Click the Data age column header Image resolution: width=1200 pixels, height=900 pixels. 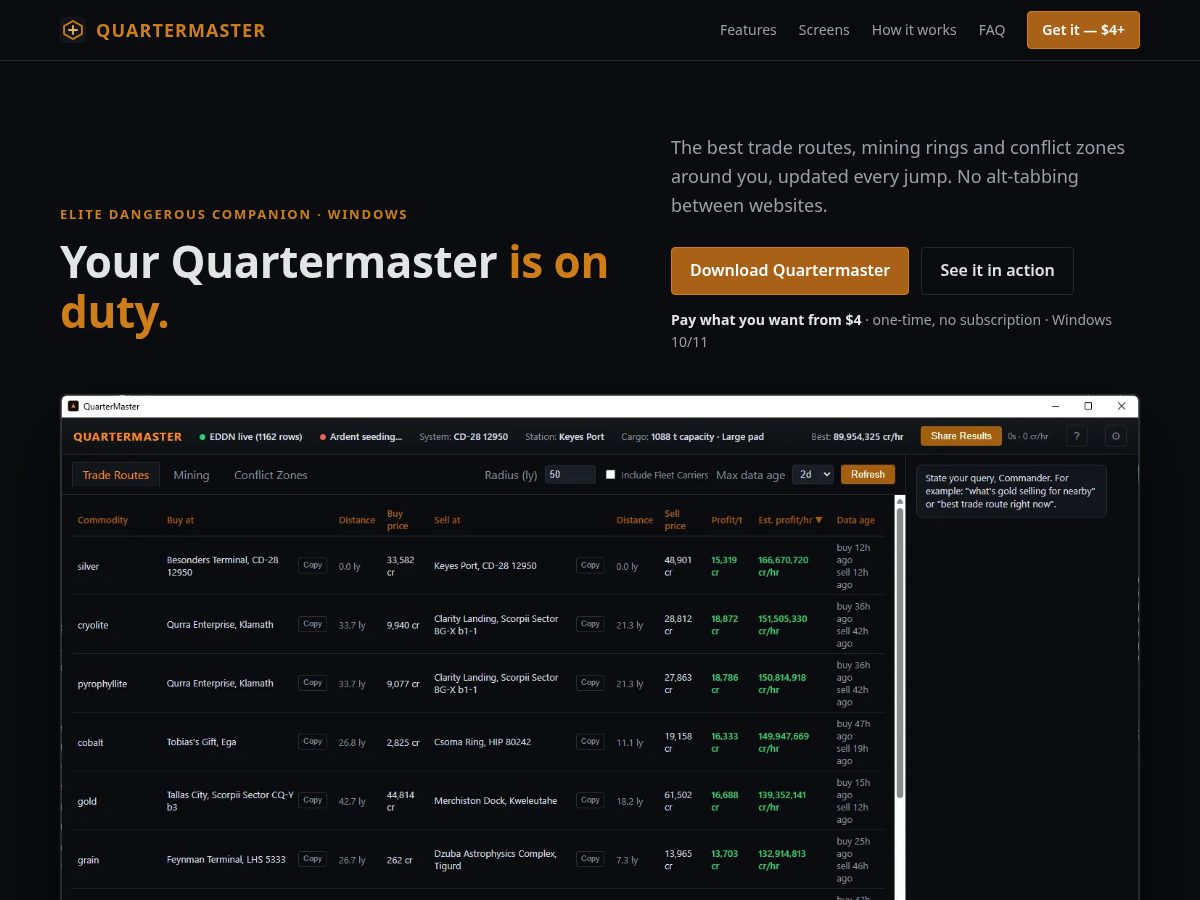tap(856, 520)
